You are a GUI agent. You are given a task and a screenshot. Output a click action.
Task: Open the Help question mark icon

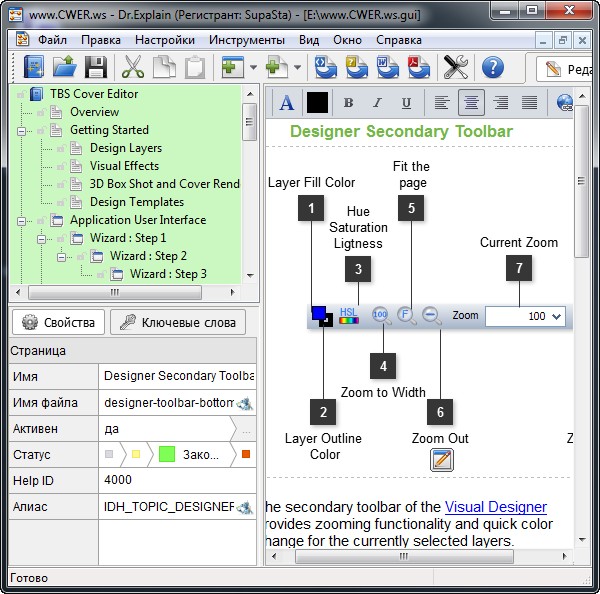[492, 67]
